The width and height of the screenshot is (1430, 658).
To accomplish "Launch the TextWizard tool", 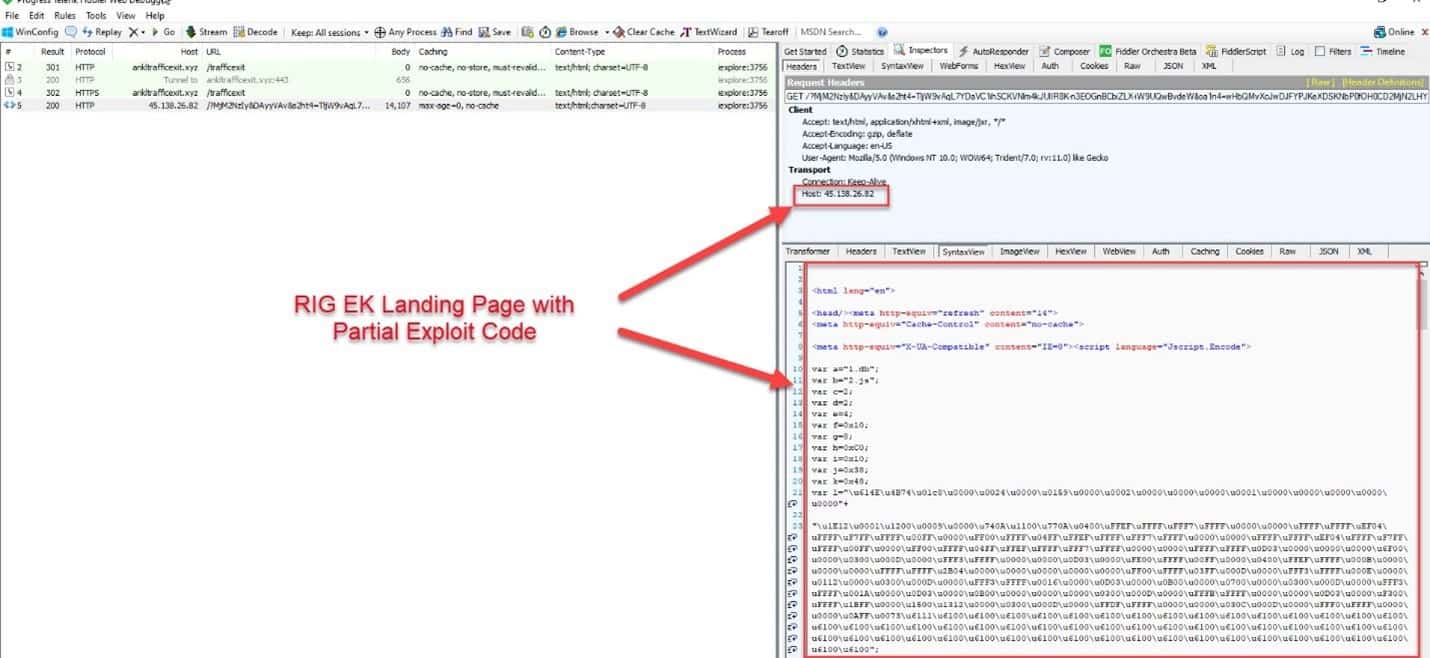I will coord(709,32).
